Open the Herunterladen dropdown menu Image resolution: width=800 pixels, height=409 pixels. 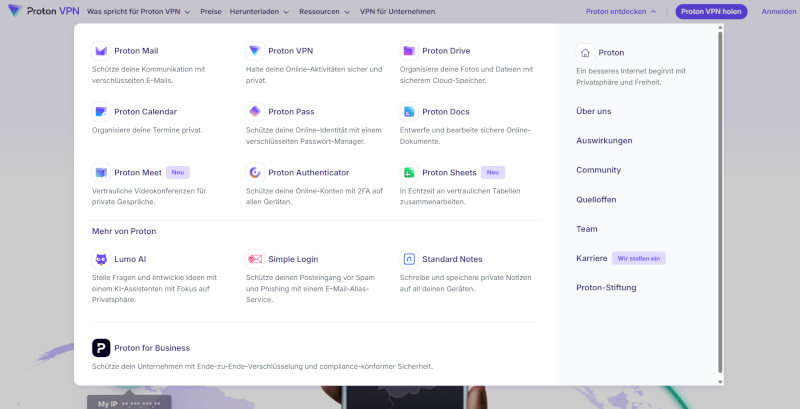click(x=259, y=11)
